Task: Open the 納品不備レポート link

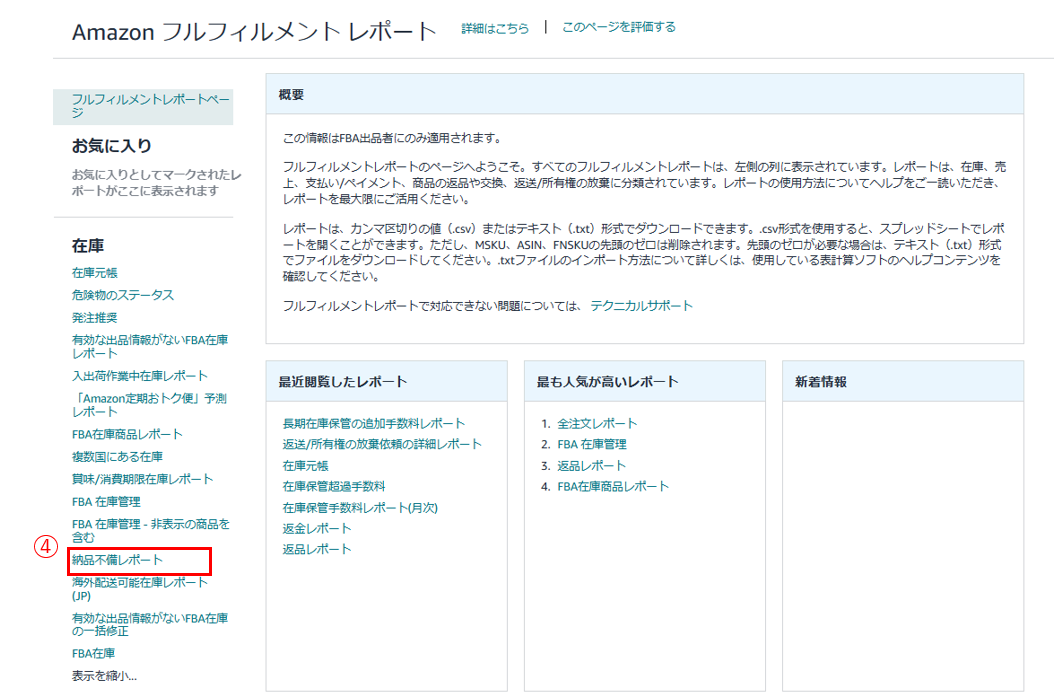Action: (118, 560)
